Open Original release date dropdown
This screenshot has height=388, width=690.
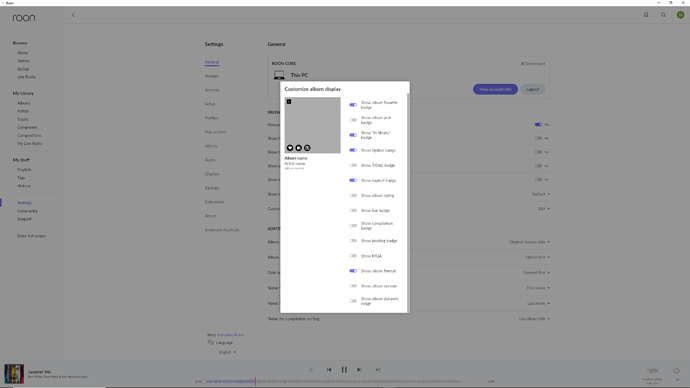tap(529, 242)
